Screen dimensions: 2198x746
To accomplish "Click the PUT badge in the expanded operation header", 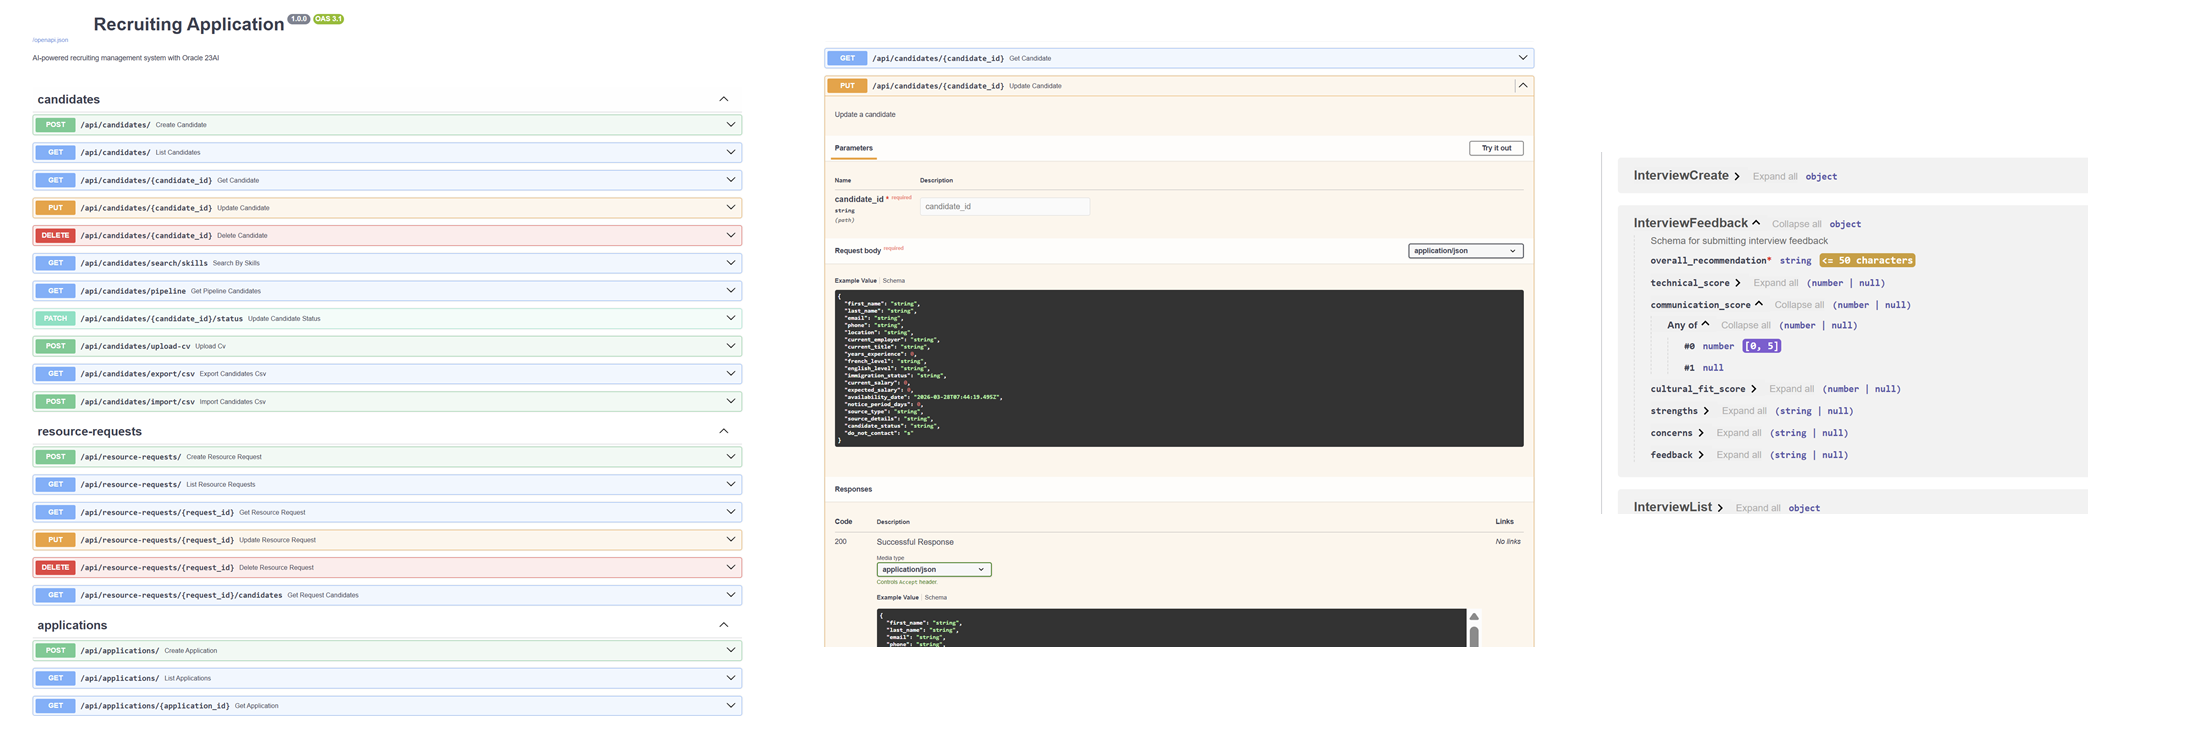I will tap(847, 86).
